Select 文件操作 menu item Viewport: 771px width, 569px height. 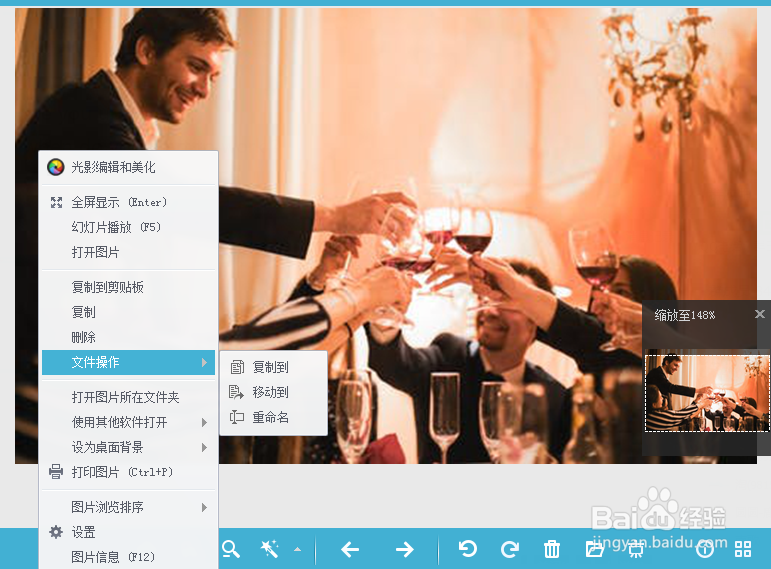128,362
